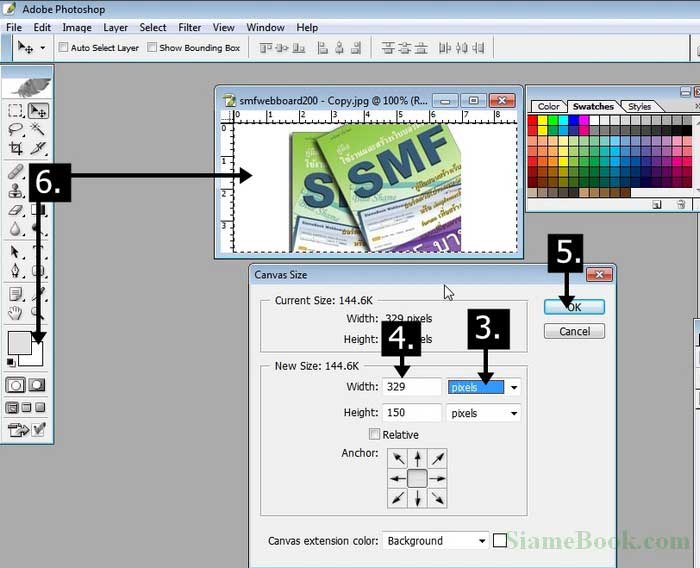
Task: Select the Eraser tool
Action: coord(16,210)
